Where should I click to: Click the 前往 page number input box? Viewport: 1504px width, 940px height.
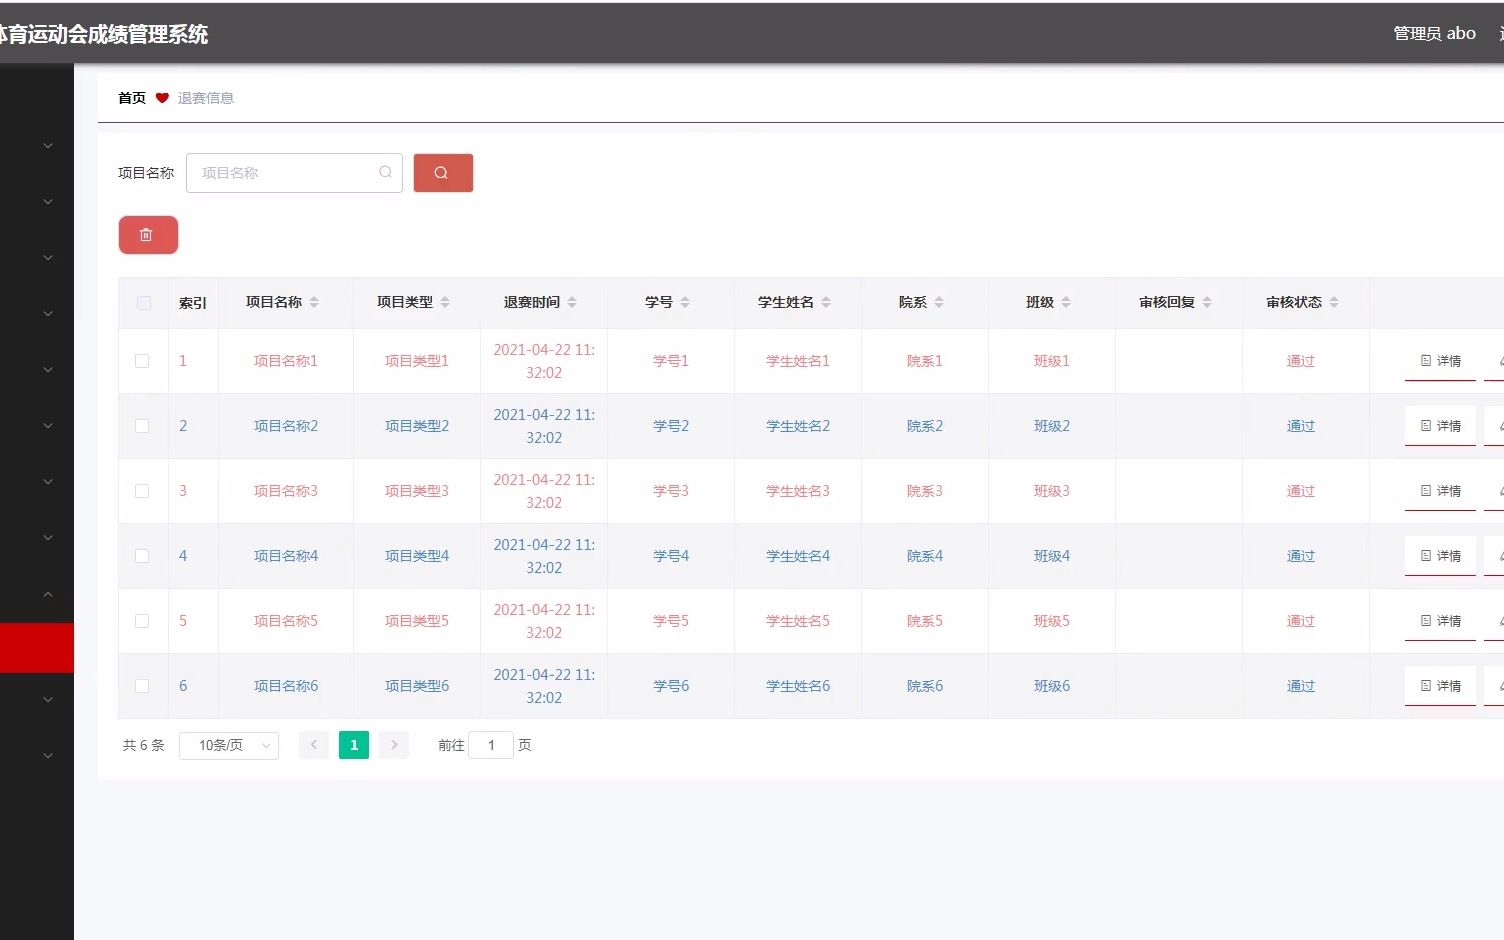491,745
